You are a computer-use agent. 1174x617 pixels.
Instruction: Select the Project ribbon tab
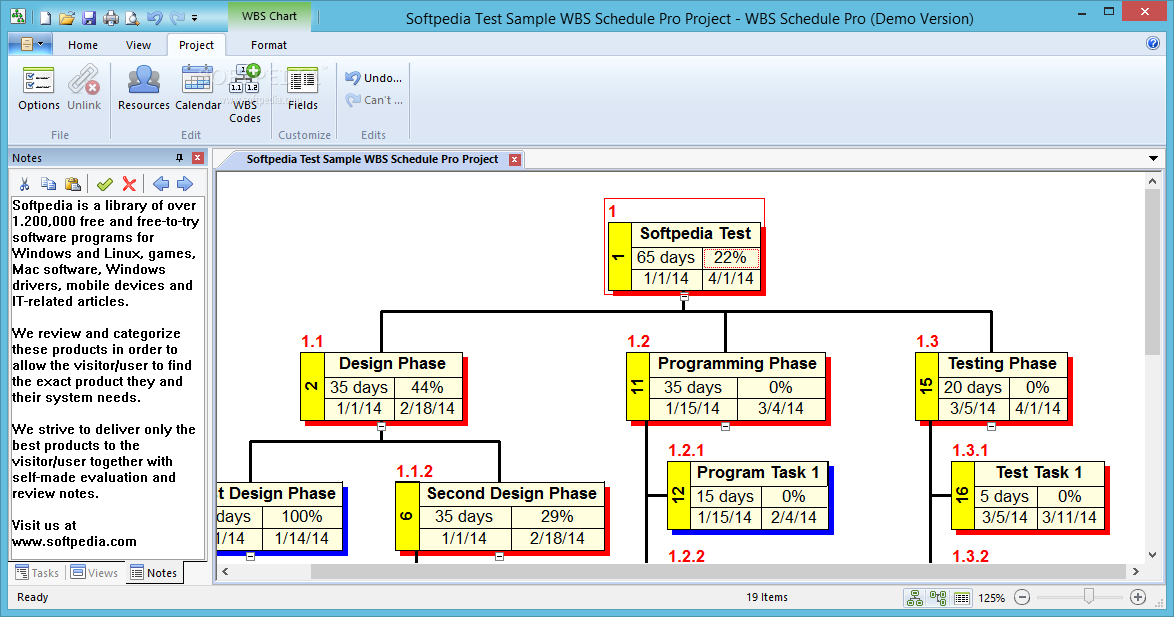pos(196,45)
